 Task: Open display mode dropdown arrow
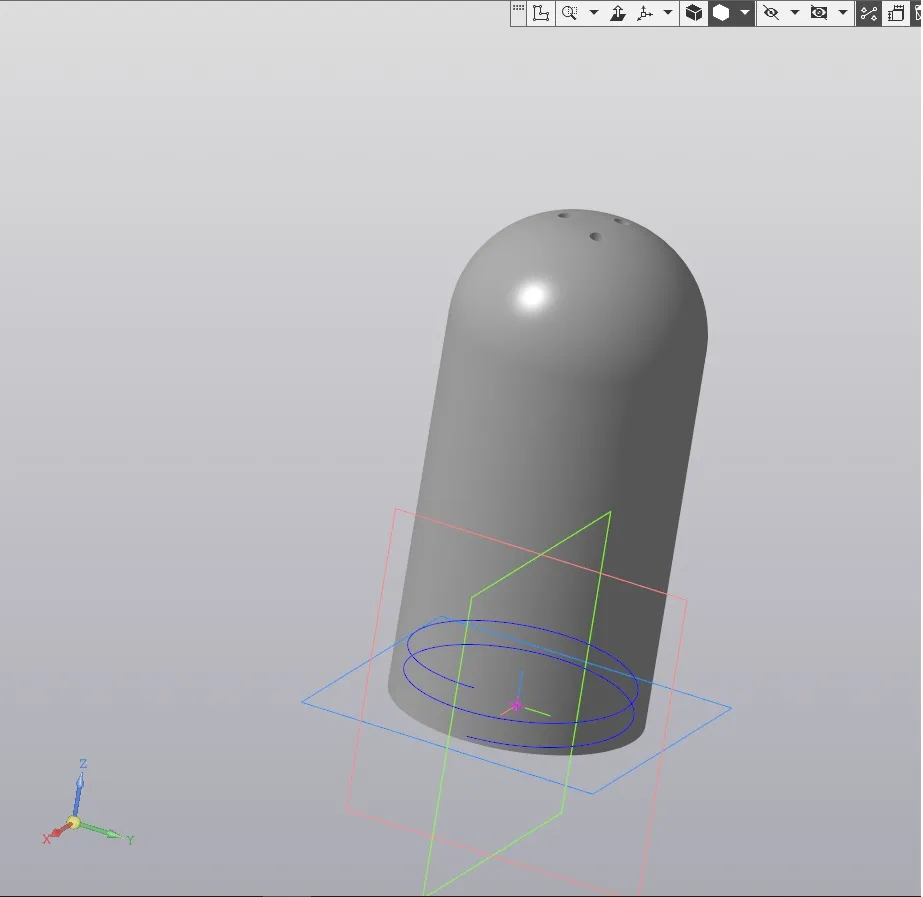744,13
